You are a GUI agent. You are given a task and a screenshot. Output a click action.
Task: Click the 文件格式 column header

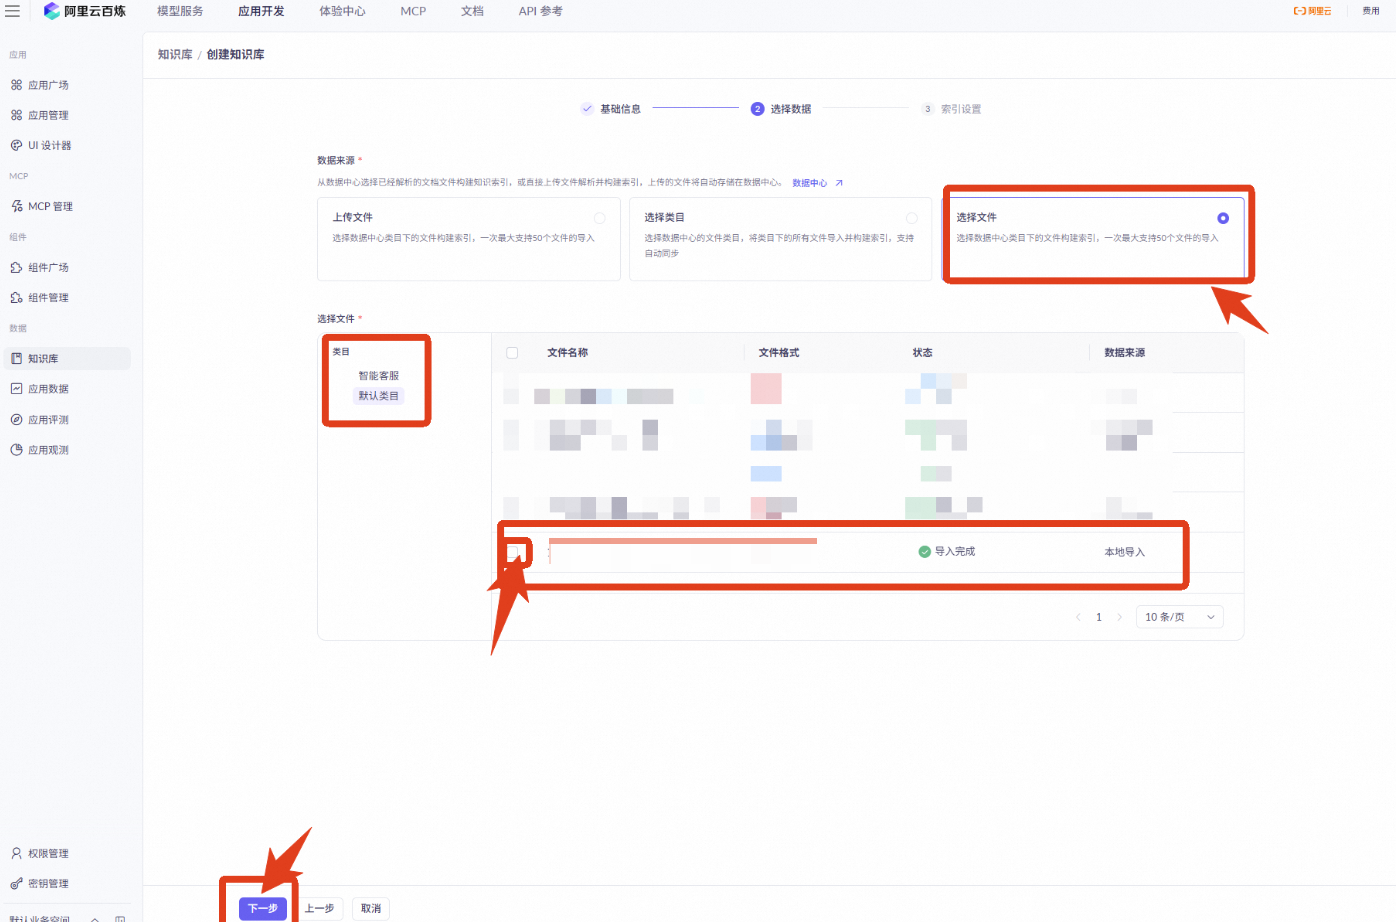coord(779,353)
